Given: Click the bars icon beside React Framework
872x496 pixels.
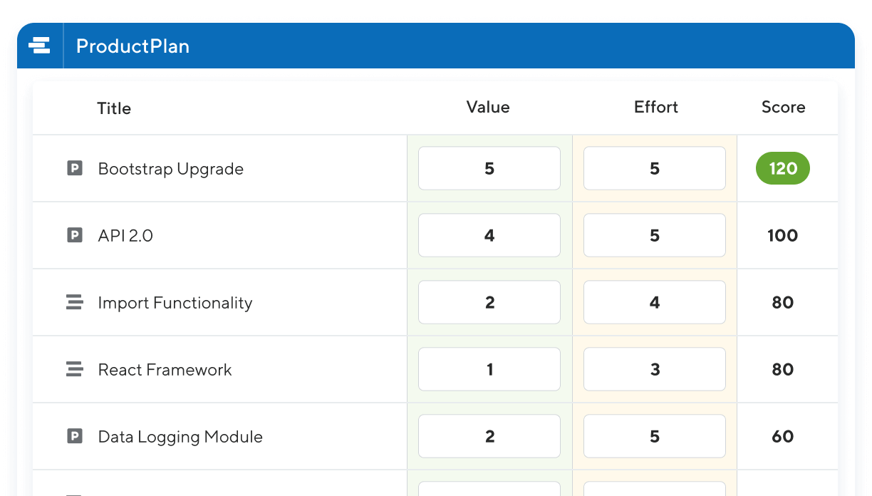Looking at the screenshot, I should coord(74,369).
